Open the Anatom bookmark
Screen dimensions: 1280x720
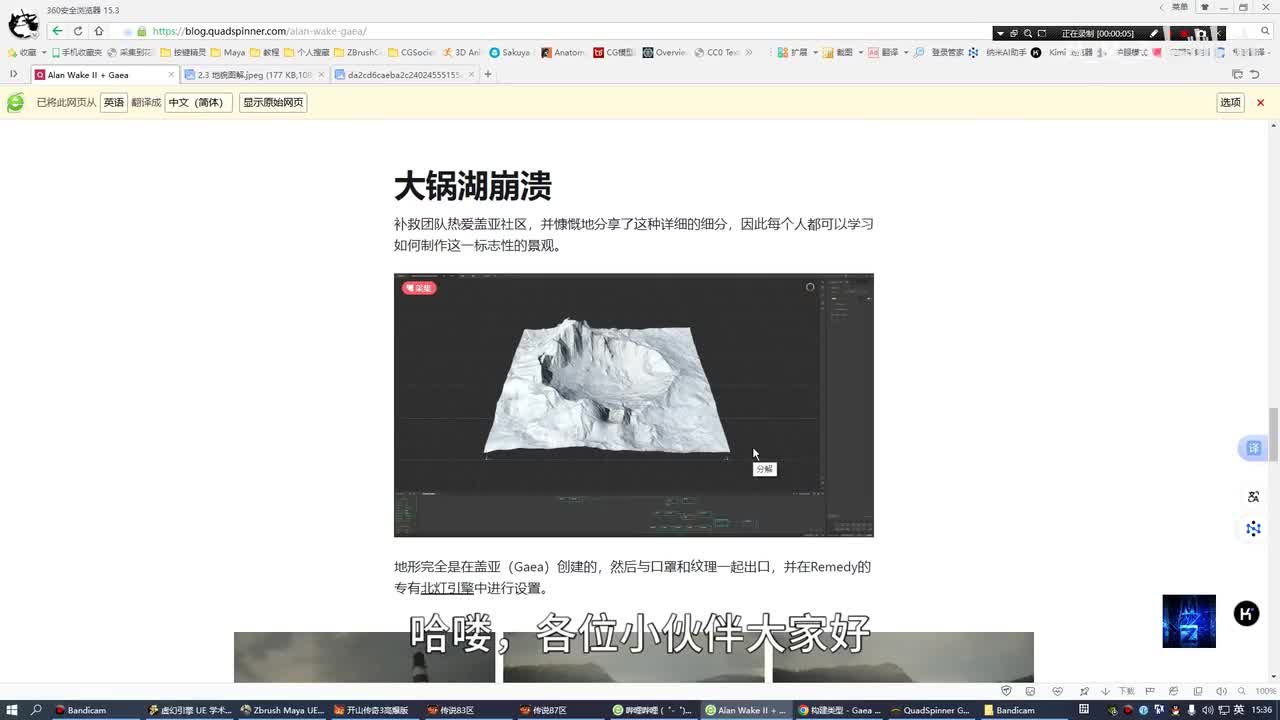coord(563,52)
